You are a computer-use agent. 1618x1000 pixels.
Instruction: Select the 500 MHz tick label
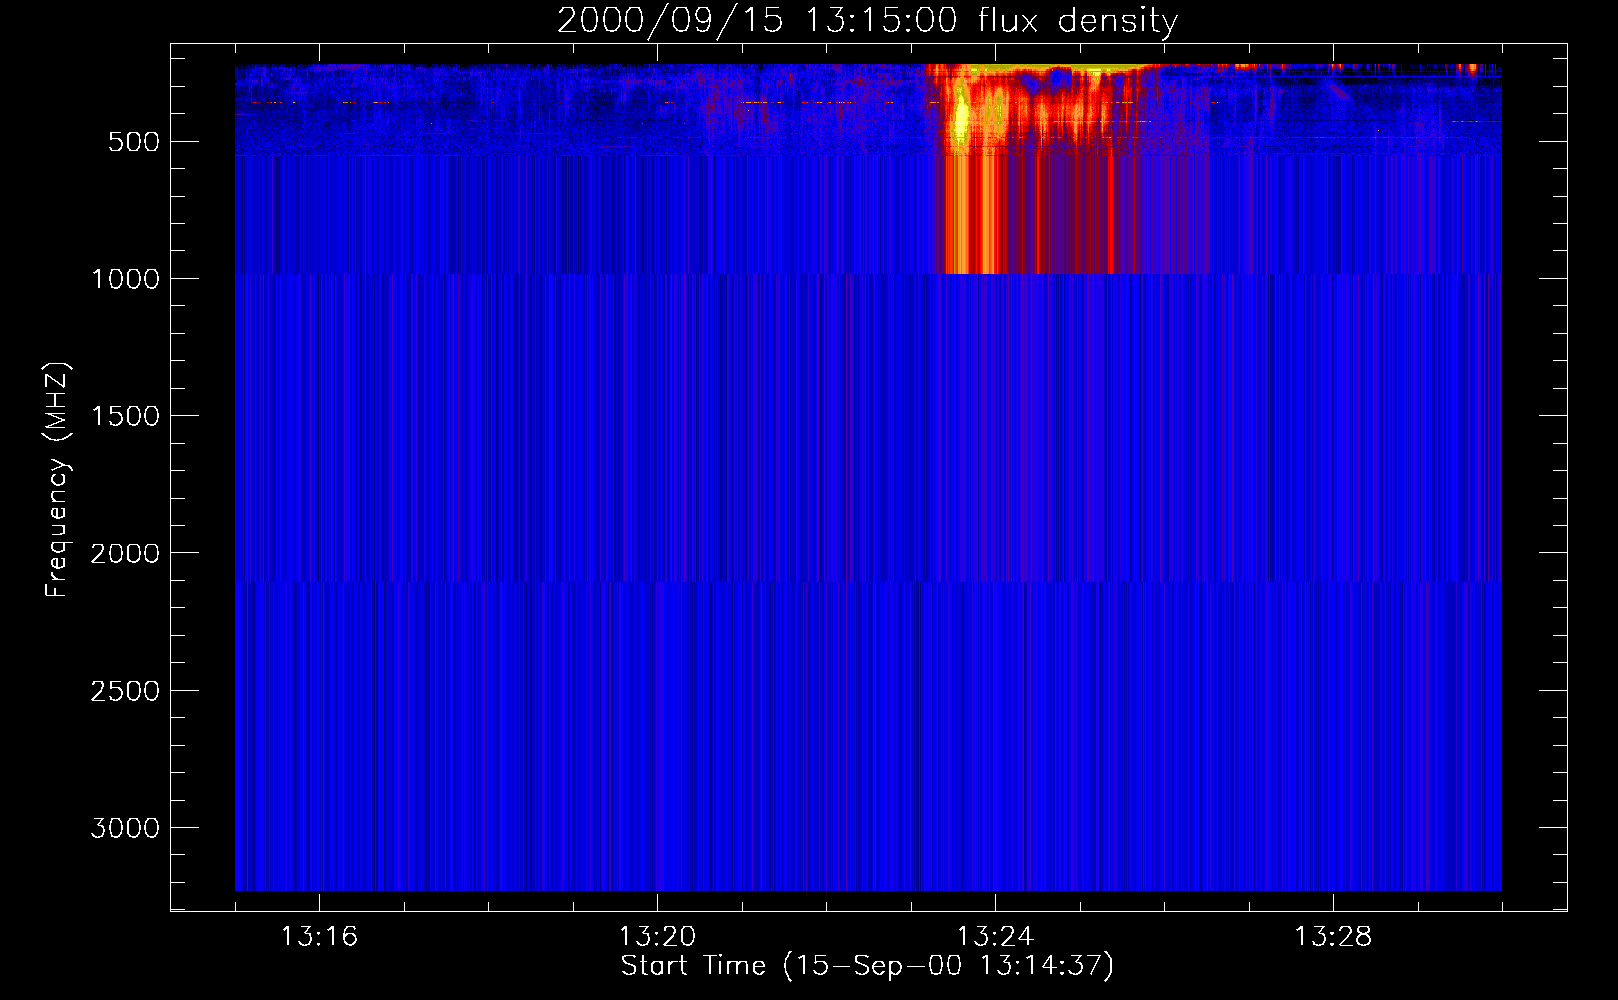(x=133, y=142)
